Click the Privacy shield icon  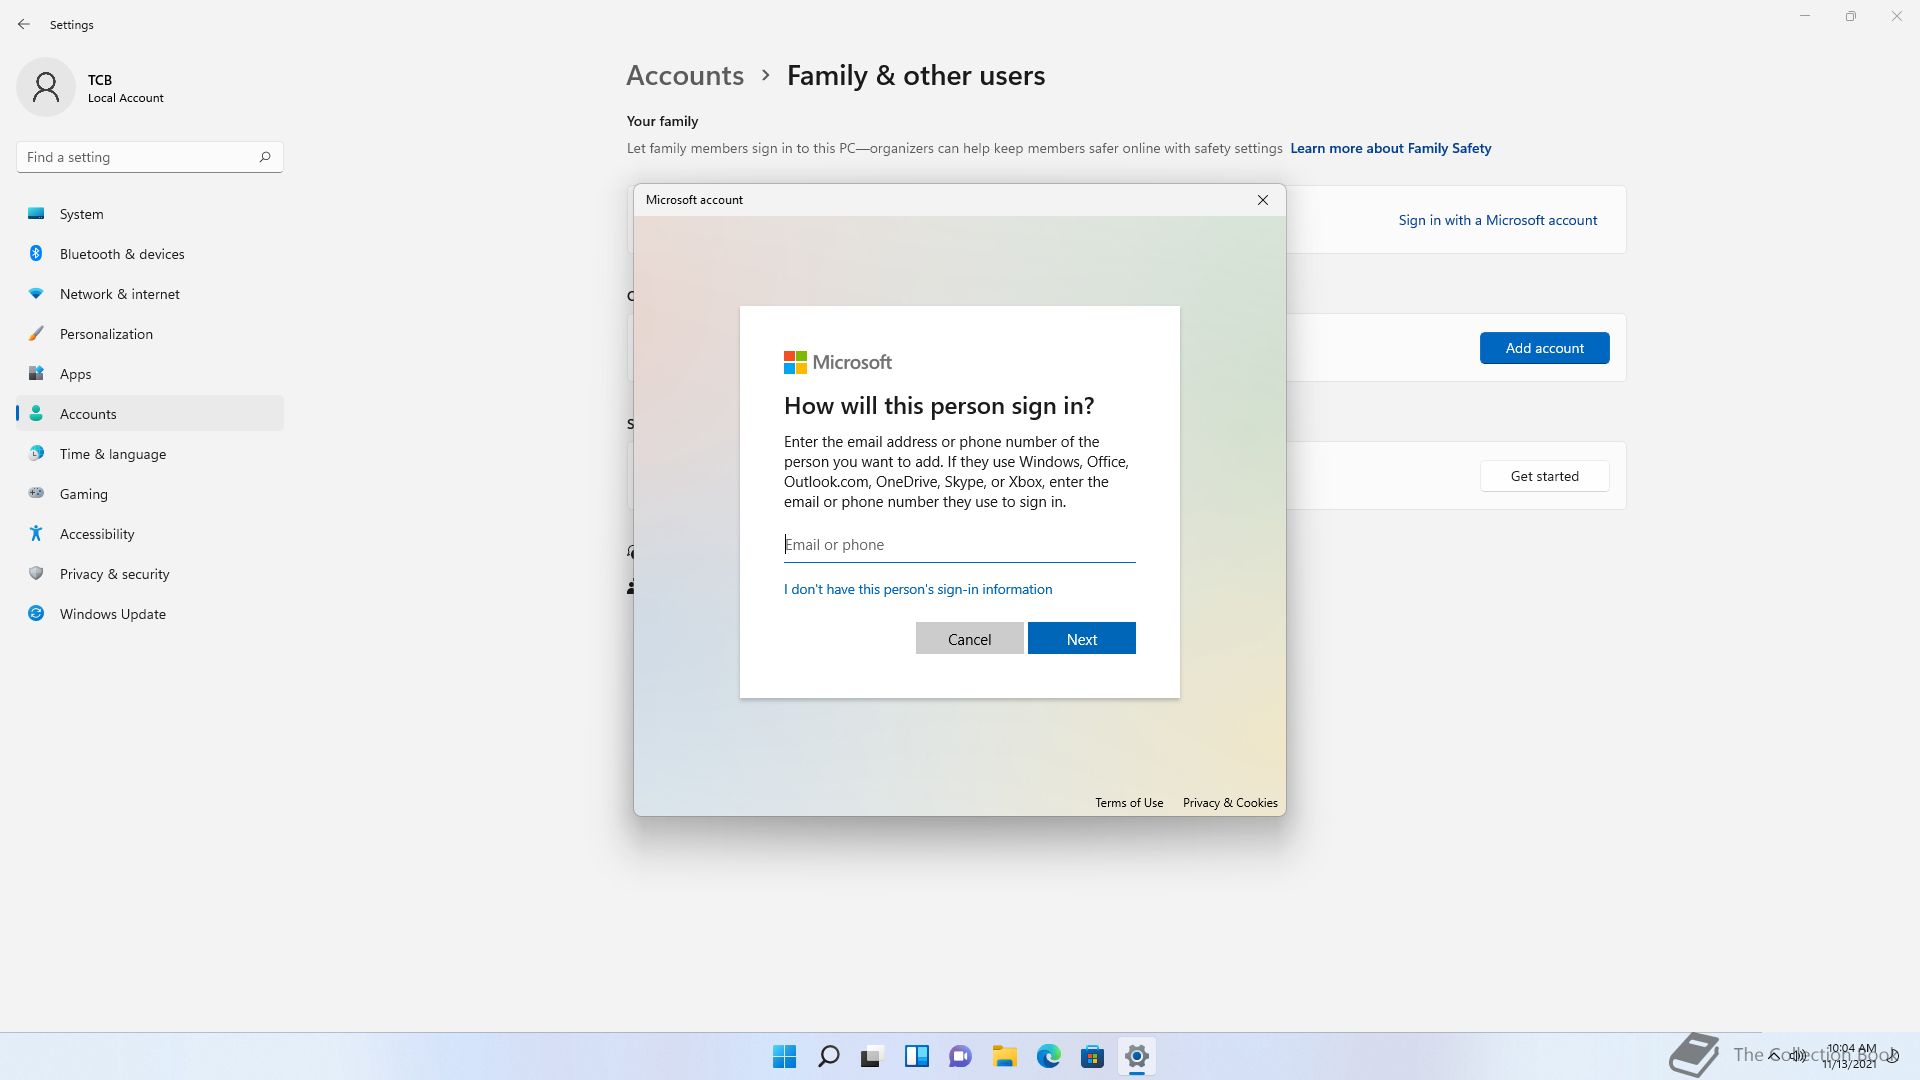pyautogui.click(x=36, y=573)
